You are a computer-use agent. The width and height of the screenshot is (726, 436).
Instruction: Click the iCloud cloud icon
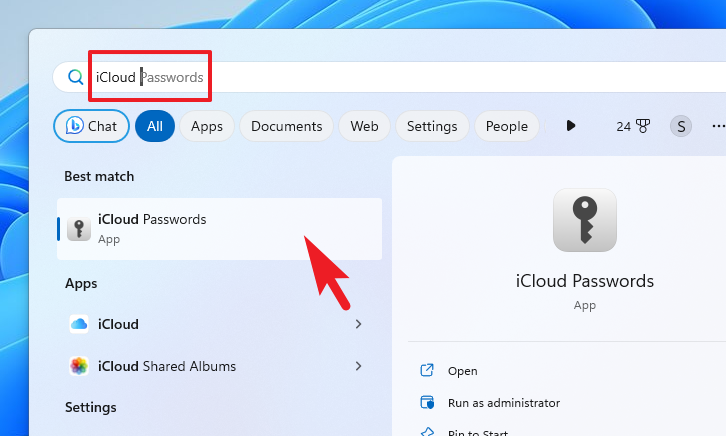tap(79, 324)
